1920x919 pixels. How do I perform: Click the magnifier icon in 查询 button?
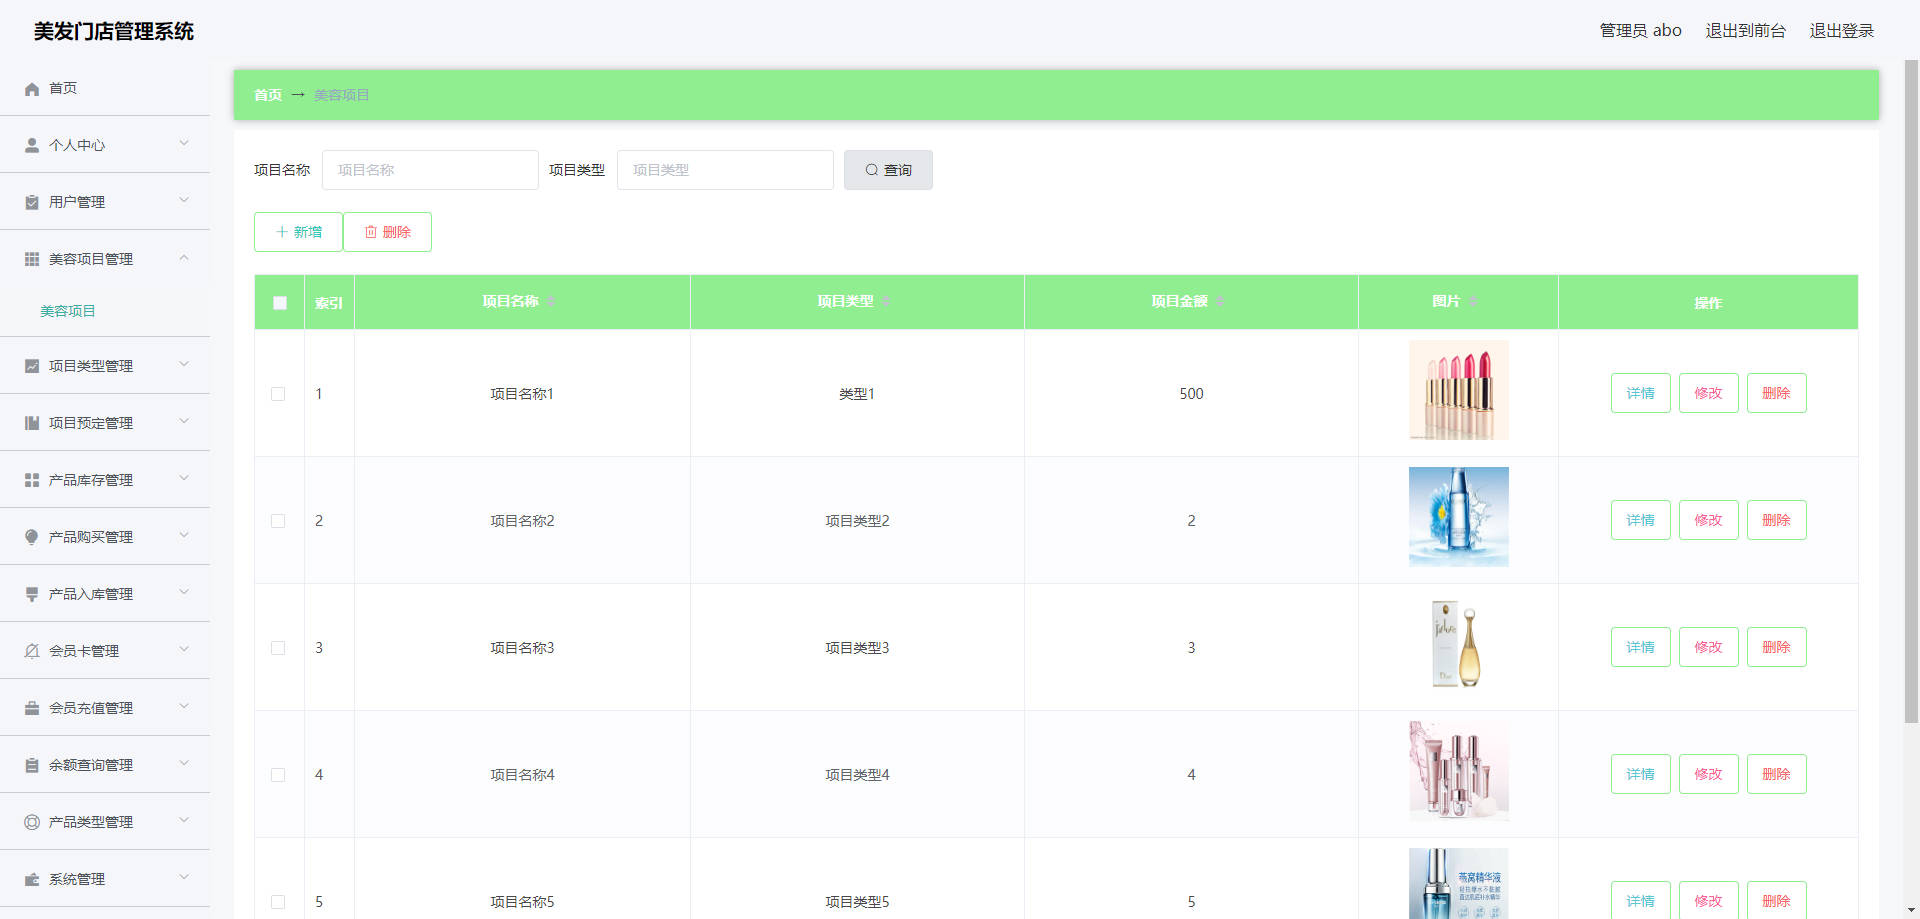pyautogui.click(x=872, y=170)
